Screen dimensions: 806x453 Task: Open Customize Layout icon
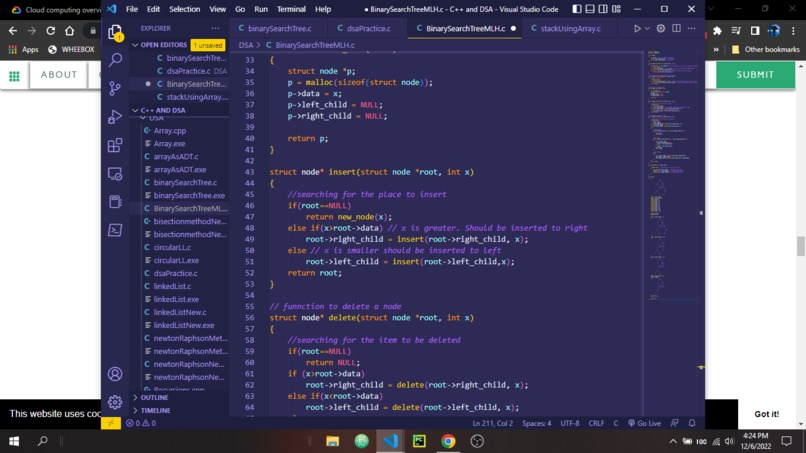pos(616,9)
